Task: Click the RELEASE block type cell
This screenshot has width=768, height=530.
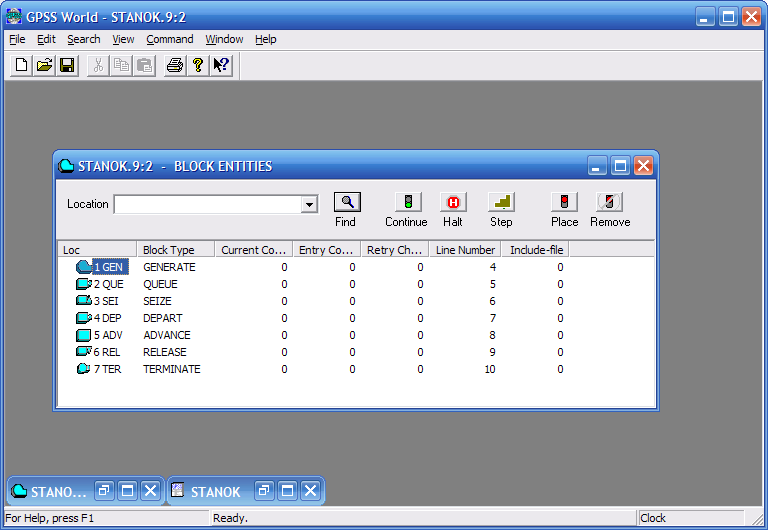Action: tap(165, 352)
